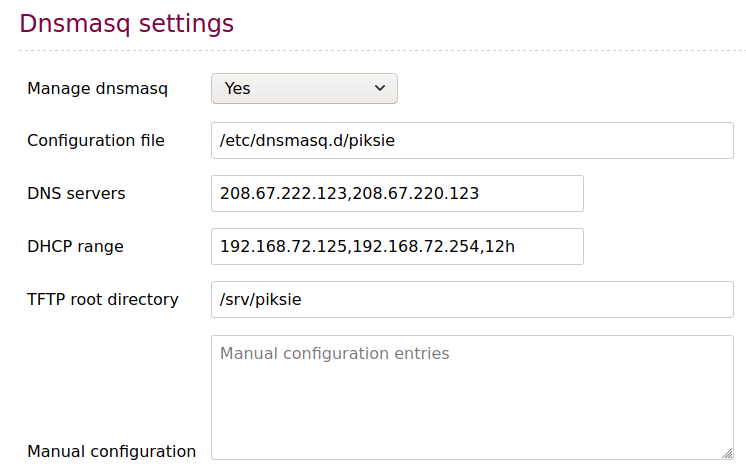Click the Manual configuration entries placeholder text
Viewport: 746px width, 473px height.
334,354
